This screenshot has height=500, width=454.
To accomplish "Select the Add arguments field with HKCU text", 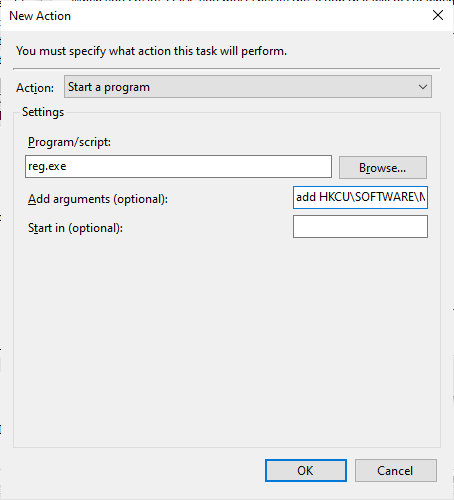I will tap(360, 197).
